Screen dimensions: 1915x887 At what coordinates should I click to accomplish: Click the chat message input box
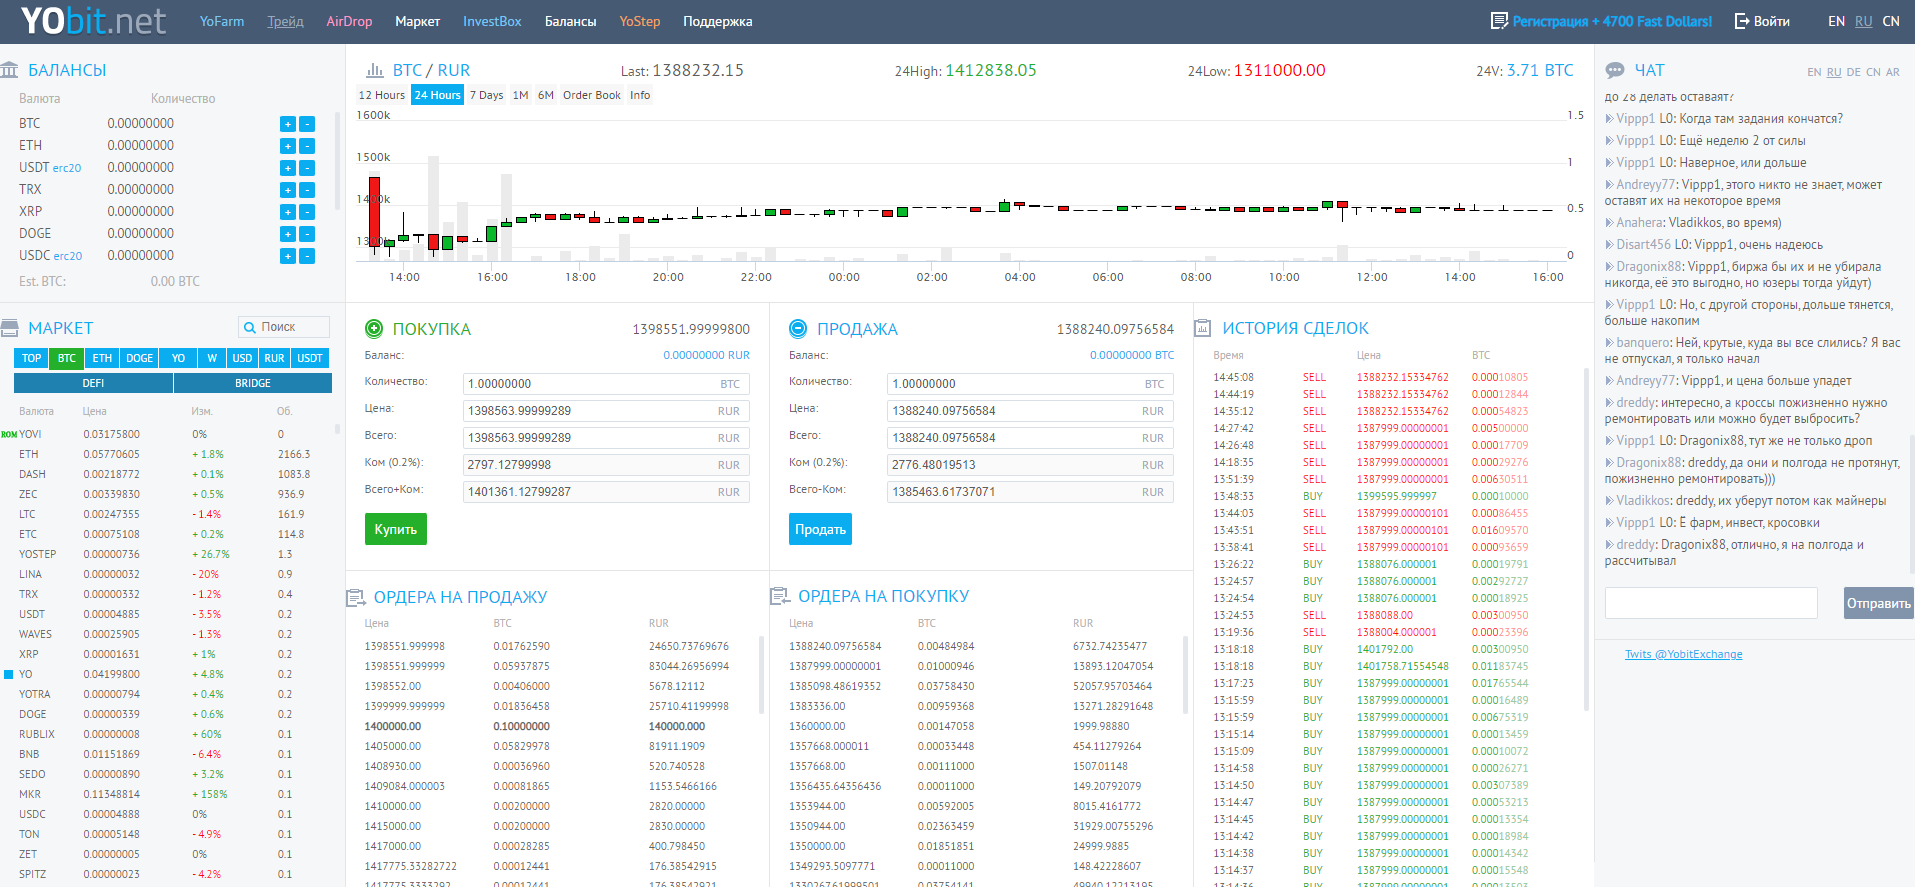(x=1711, y=603)
